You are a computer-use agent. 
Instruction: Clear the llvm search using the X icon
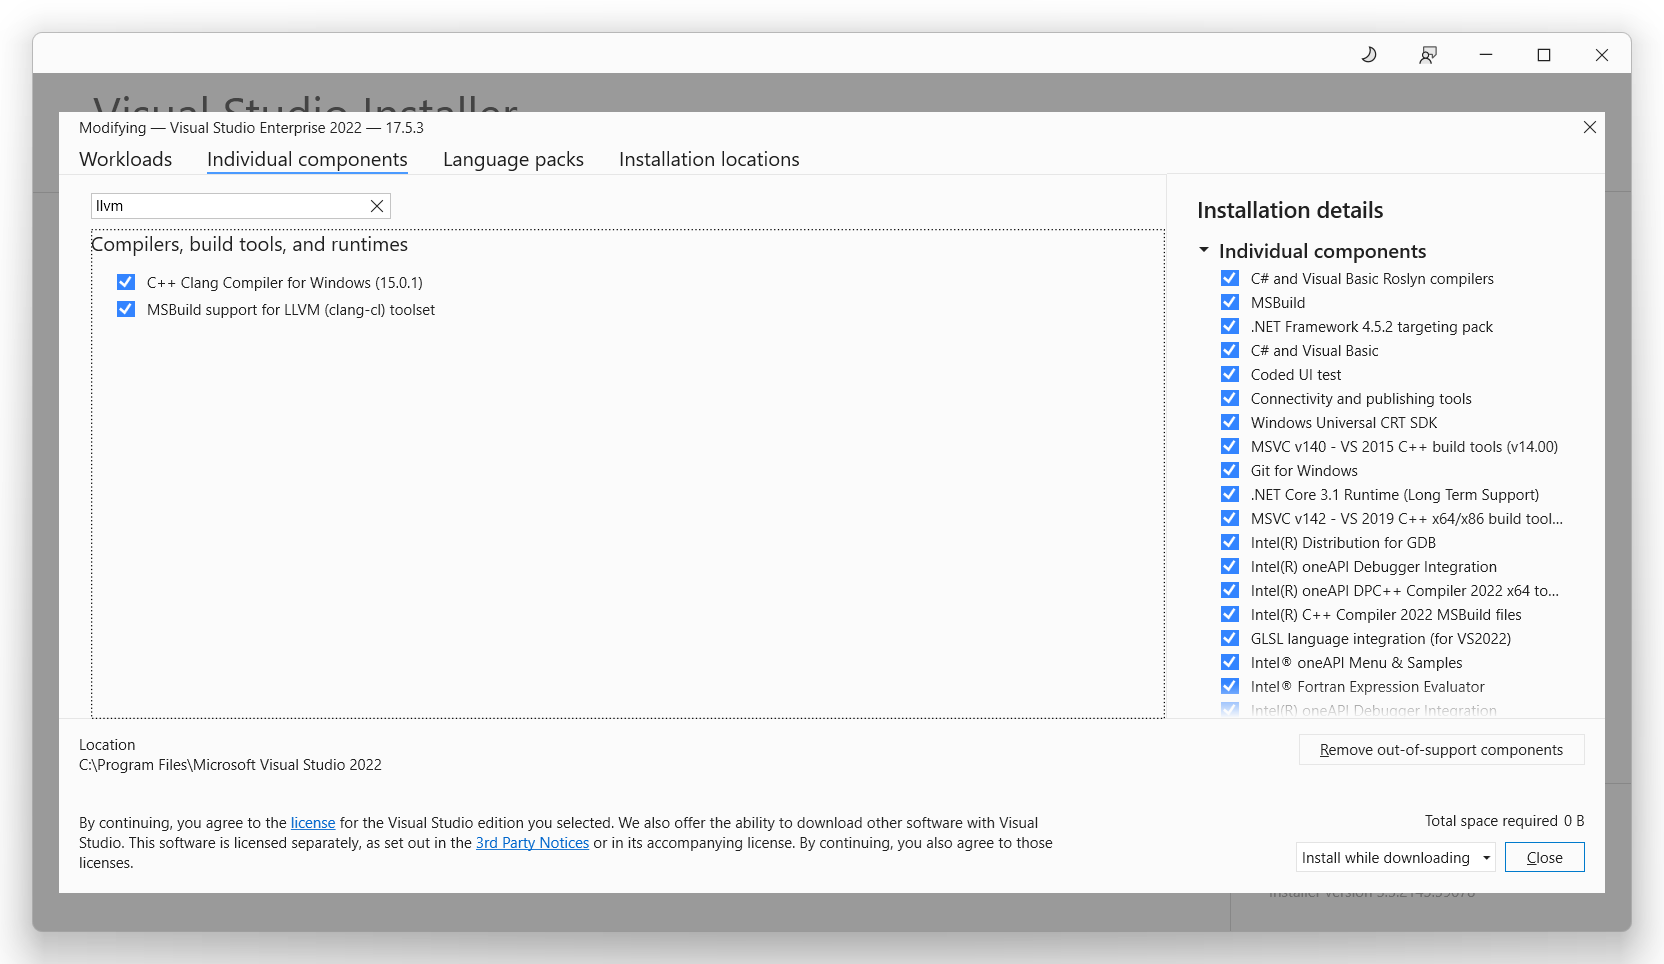click(377, 206)
